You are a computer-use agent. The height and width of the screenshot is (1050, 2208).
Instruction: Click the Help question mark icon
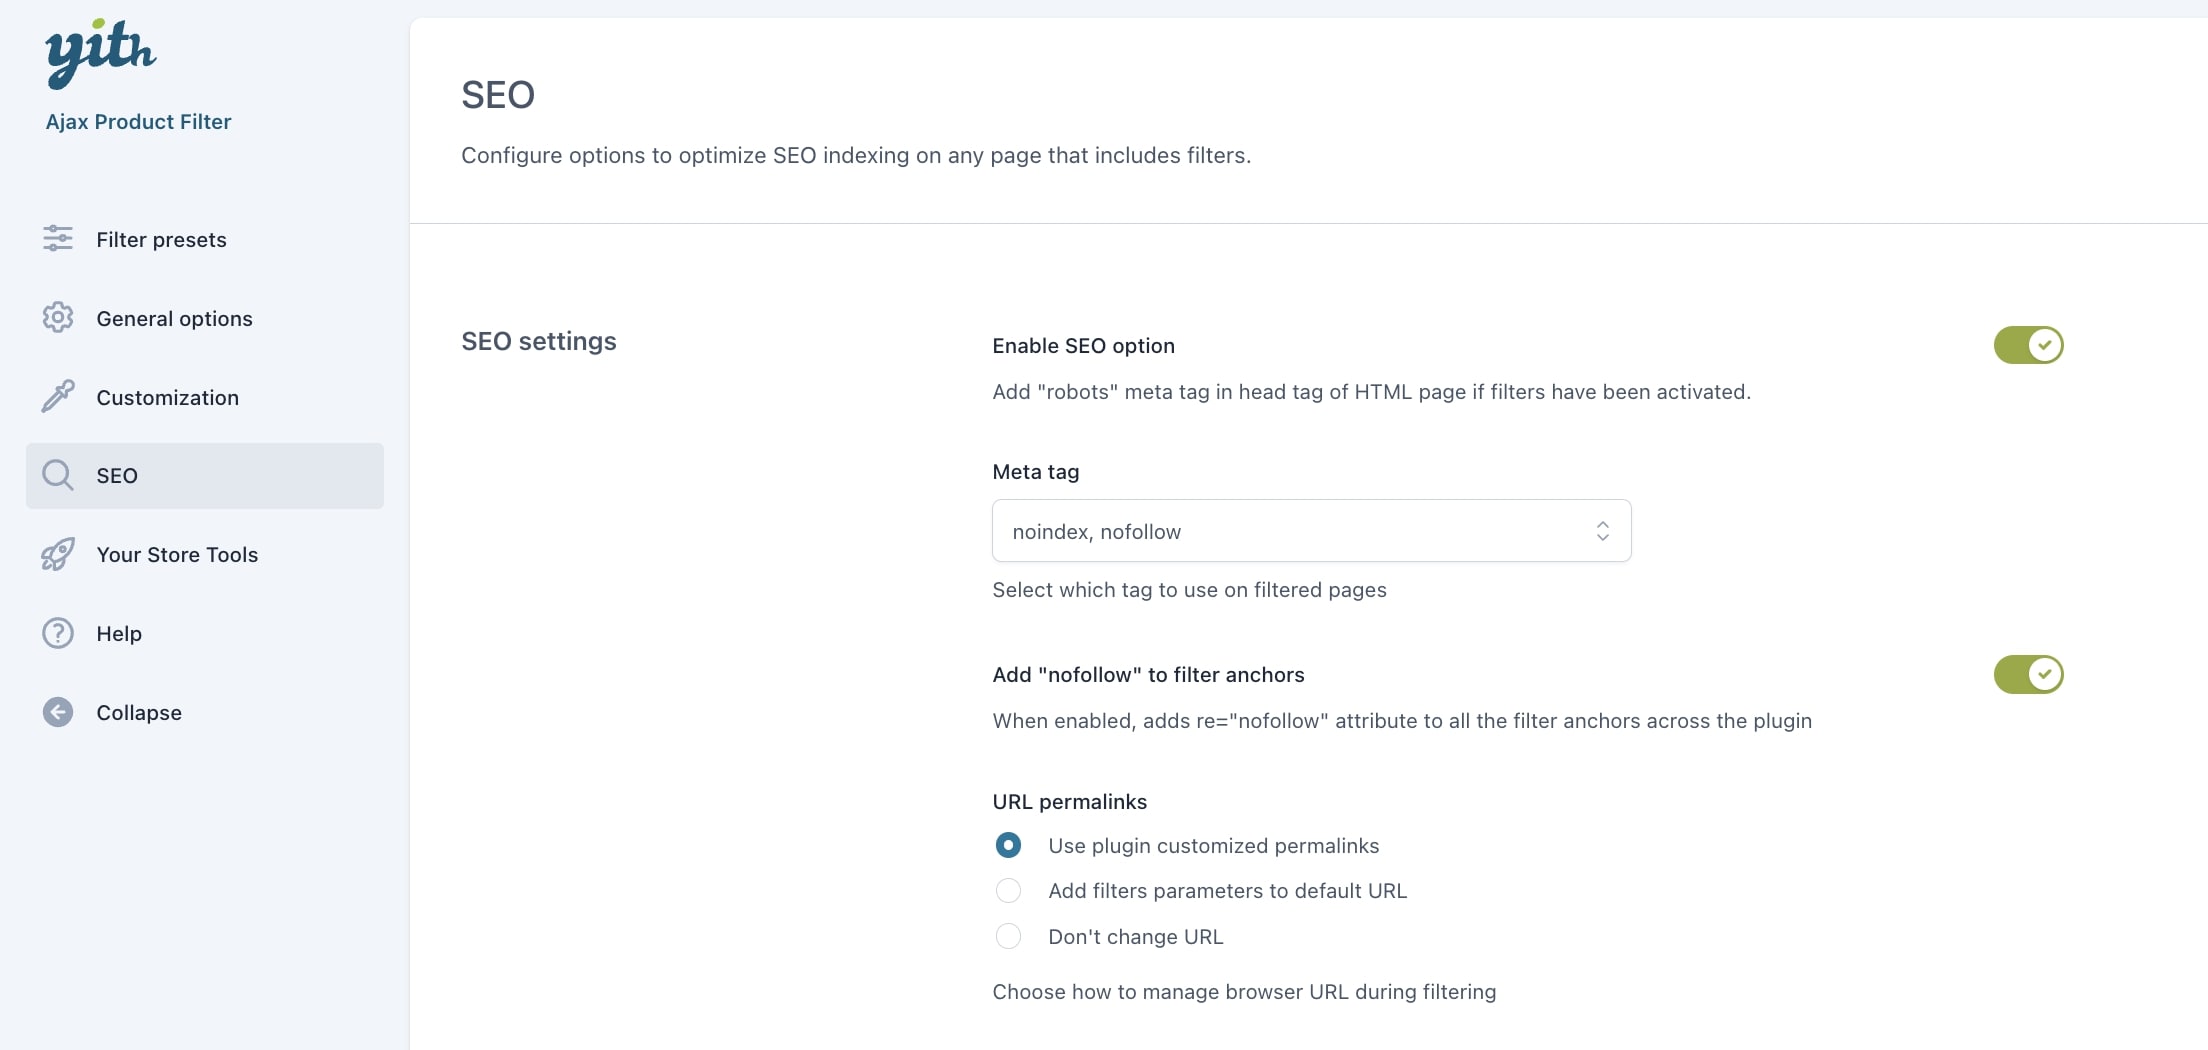point(58,633)
